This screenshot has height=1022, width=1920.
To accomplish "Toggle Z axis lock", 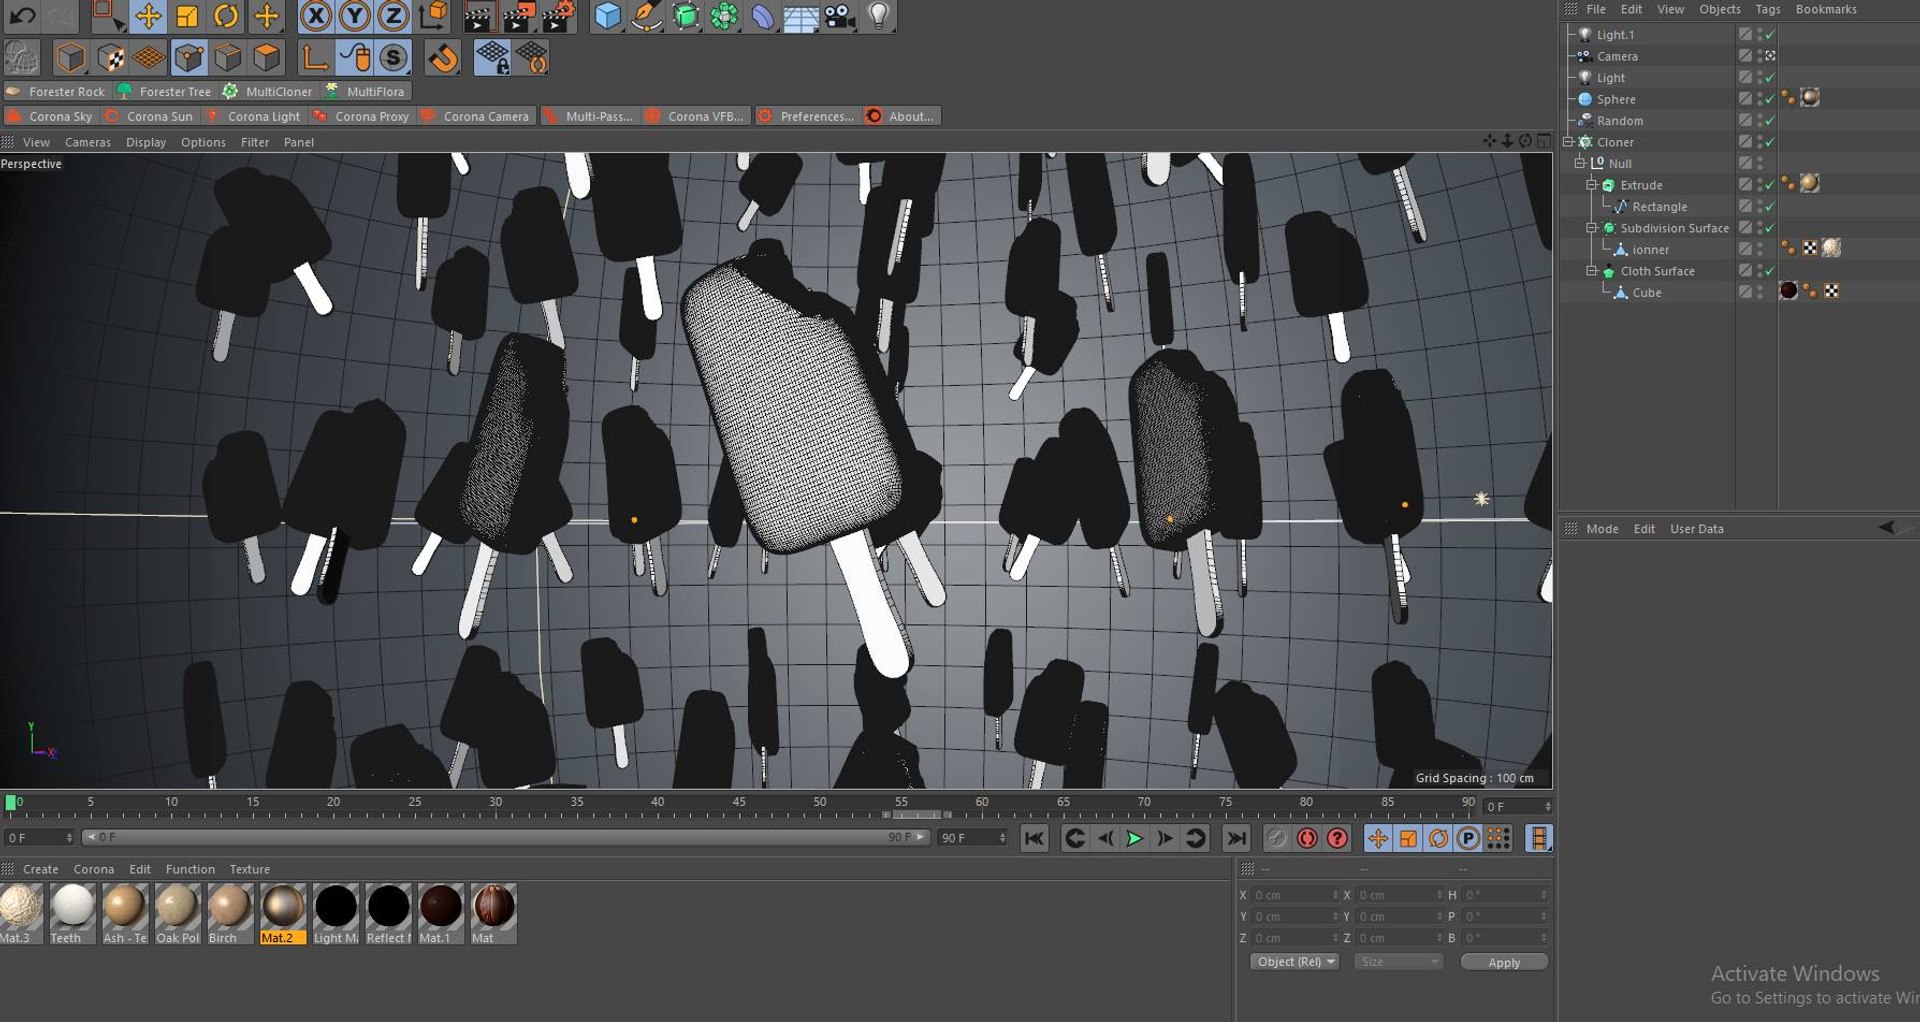I will click(x=394, y=15).
